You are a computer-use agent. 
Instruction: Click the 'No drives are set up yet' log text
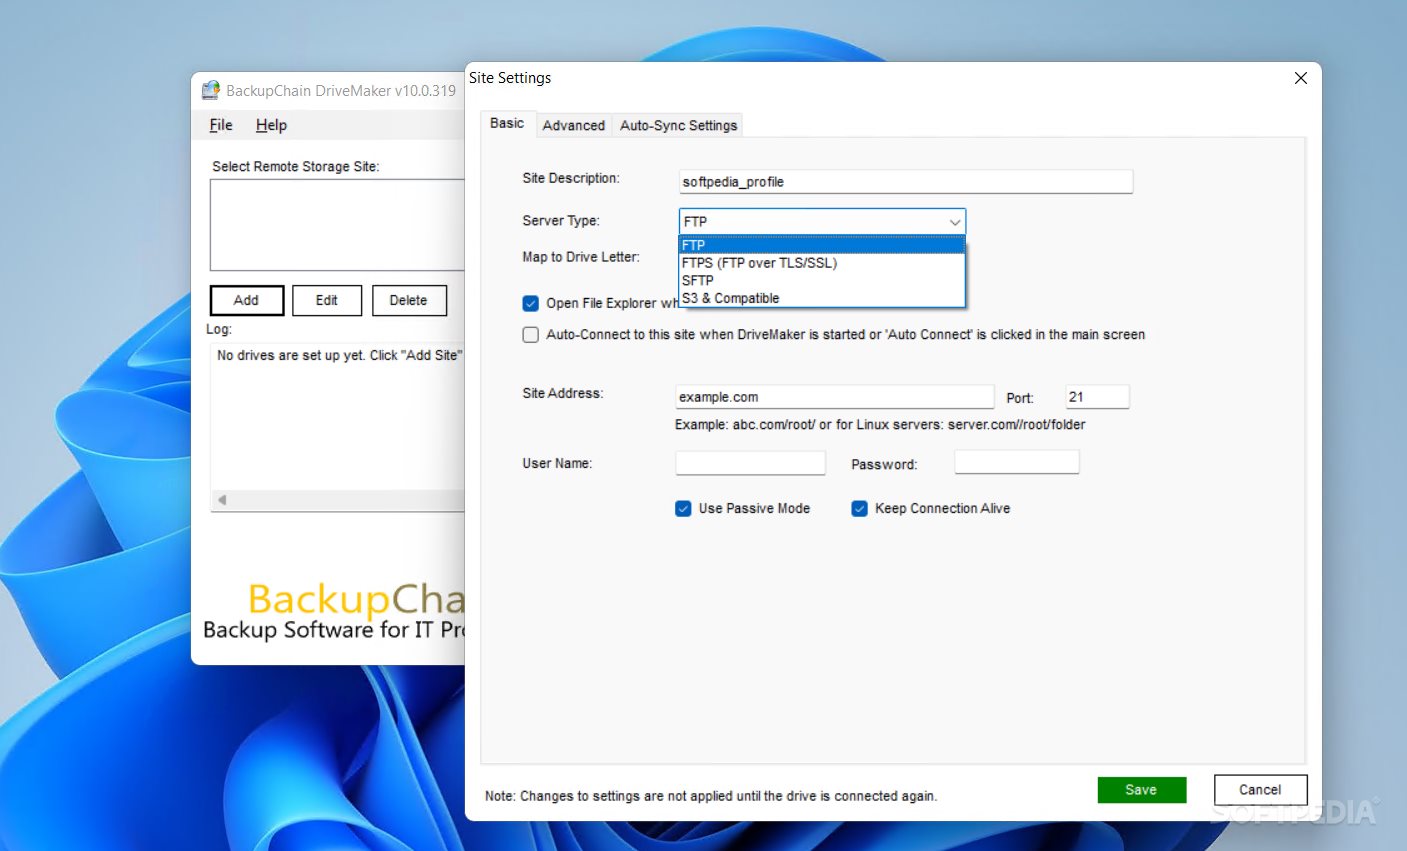click(340, 355)
